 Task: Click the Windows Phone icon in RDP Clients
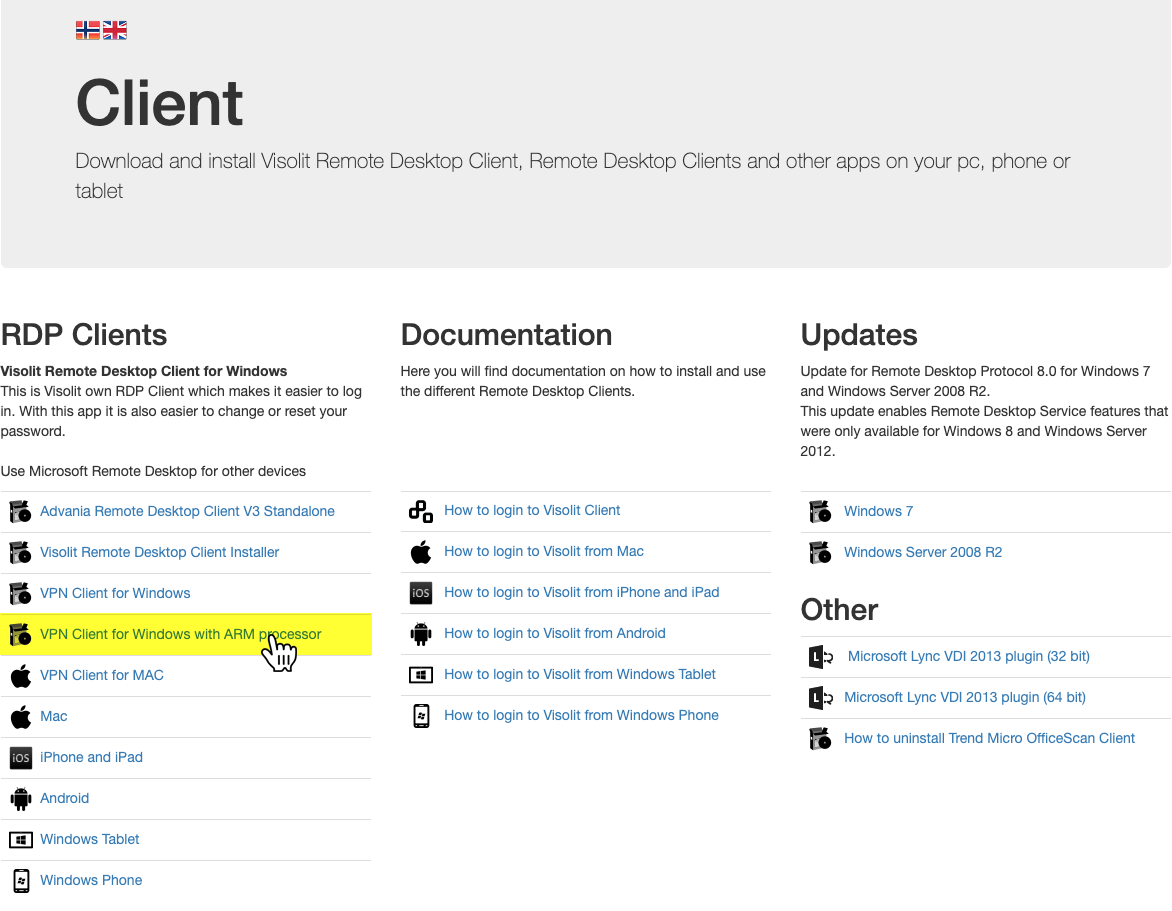pos(20,880)
